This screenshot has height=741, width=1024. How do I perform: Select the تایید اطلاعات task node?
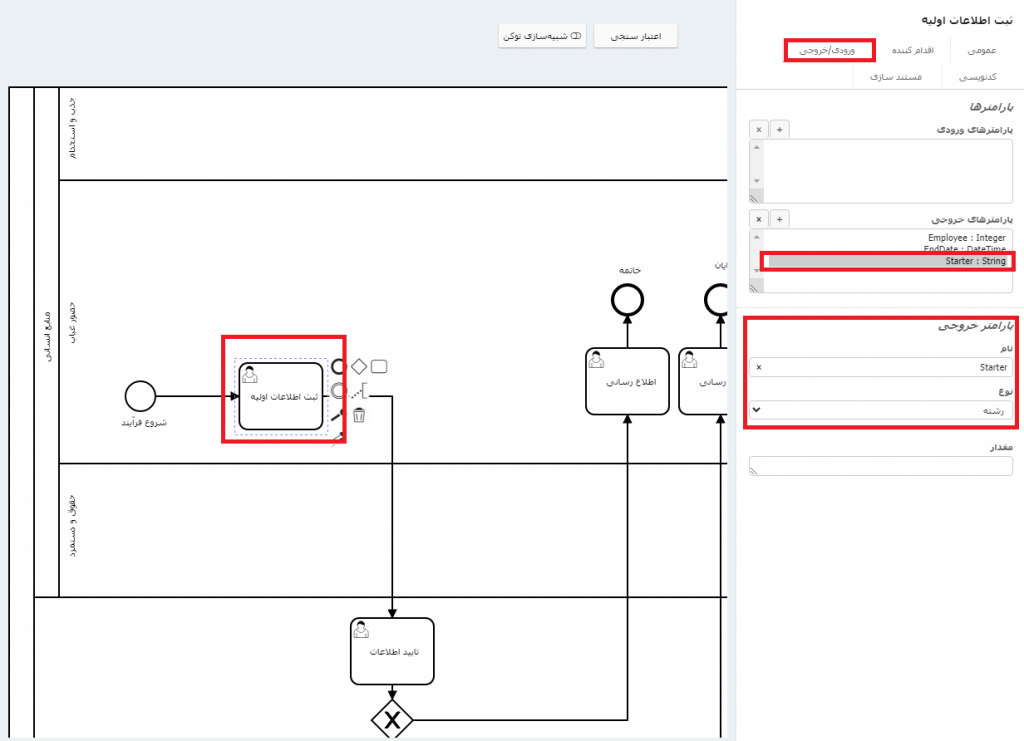(392, 651)
